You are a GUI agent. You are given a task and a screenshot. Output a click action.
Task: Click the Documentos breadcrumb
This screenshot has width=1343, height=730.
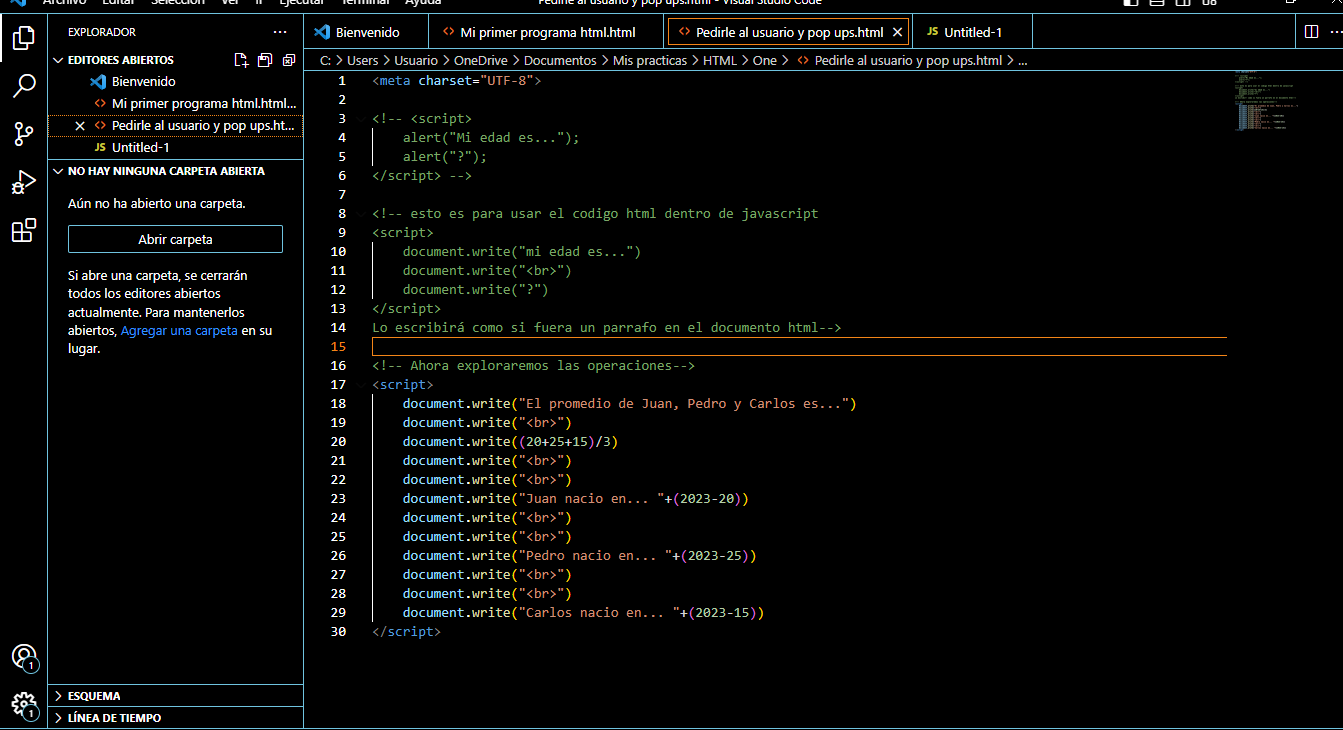(x=560, y=60)
